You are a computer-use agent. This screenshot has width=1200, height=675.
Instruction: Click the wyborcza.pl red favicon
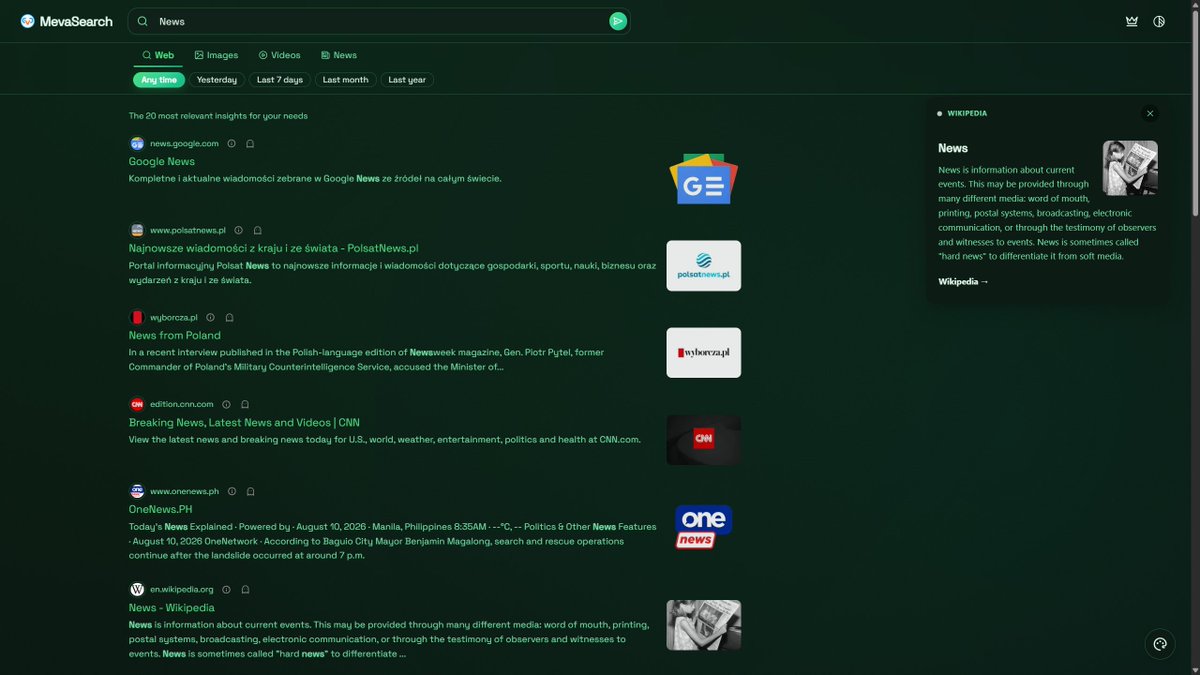137,317
